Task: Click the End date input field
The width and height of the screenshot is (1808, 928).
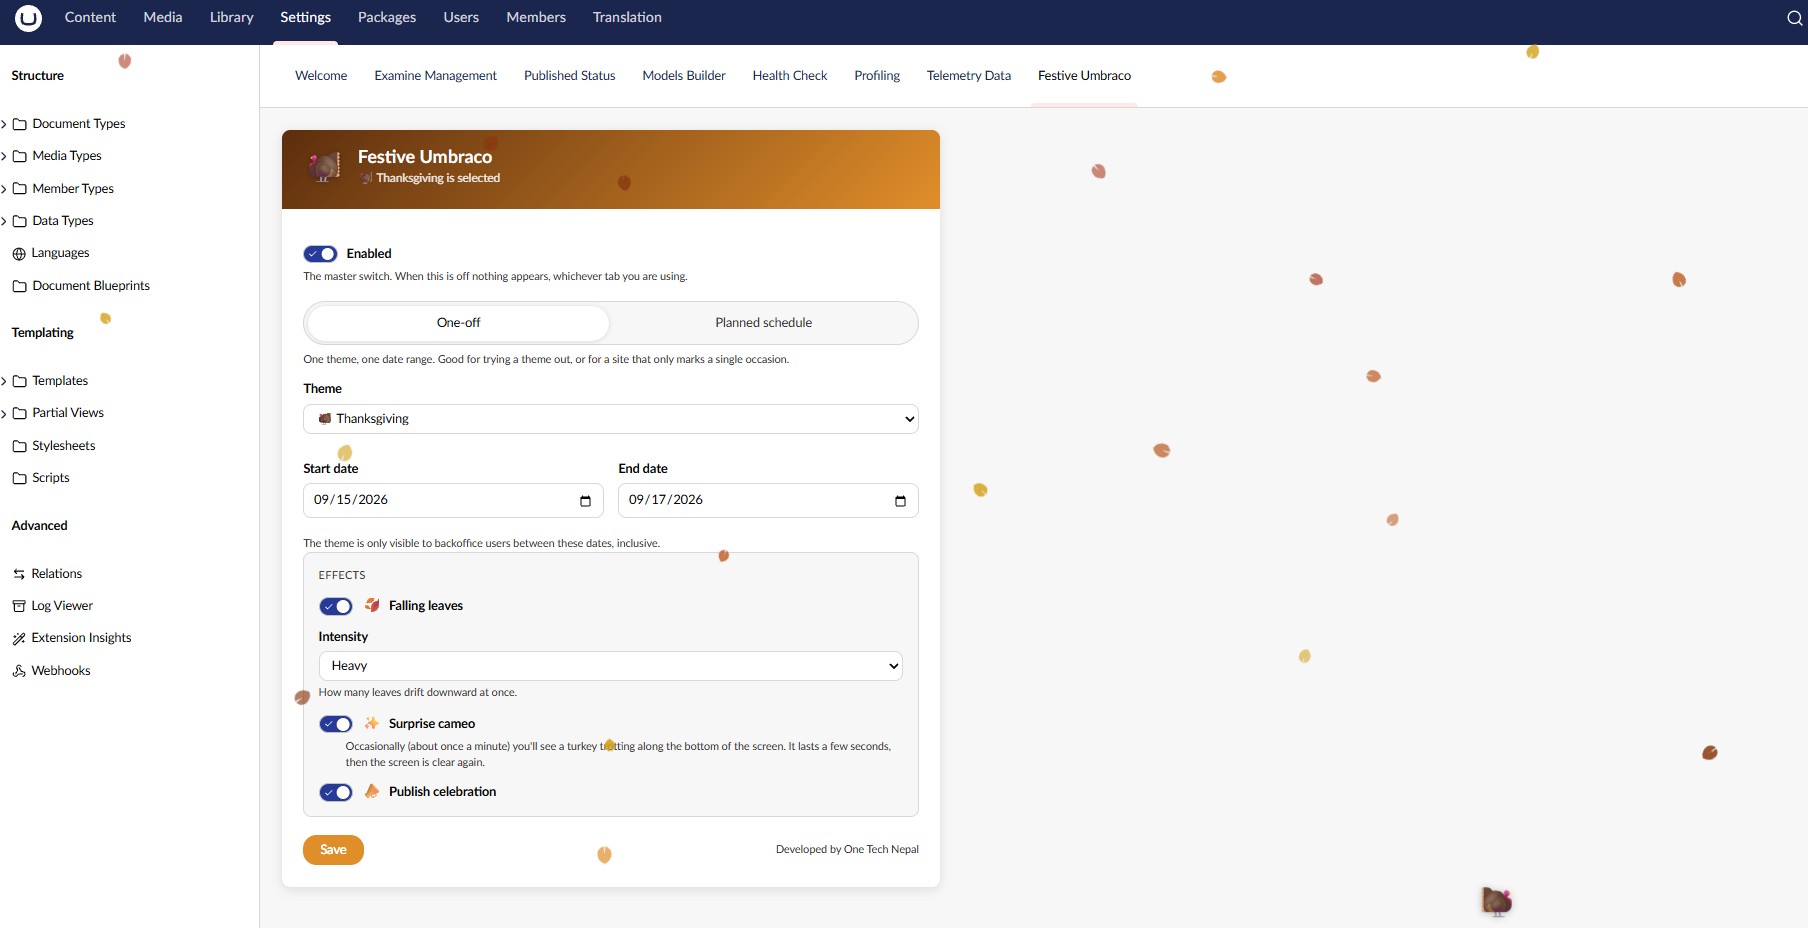Action: coord(768,501)
